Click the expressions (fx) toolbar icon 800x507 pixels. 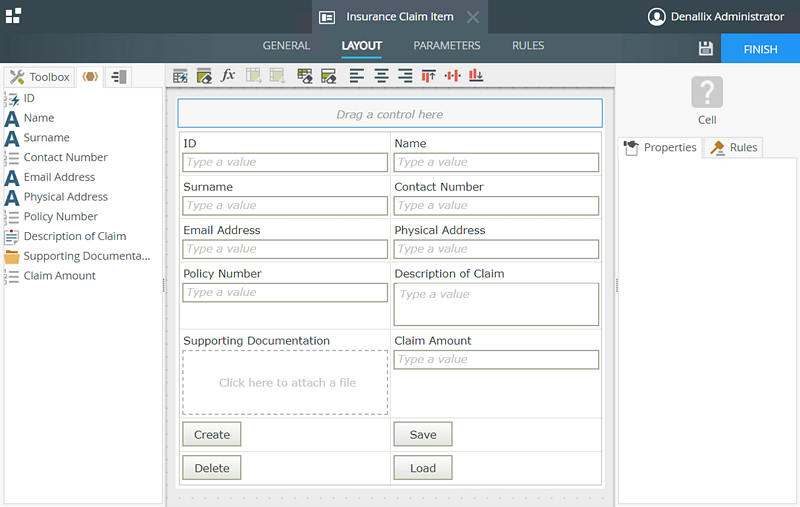[x=228, y=76]
